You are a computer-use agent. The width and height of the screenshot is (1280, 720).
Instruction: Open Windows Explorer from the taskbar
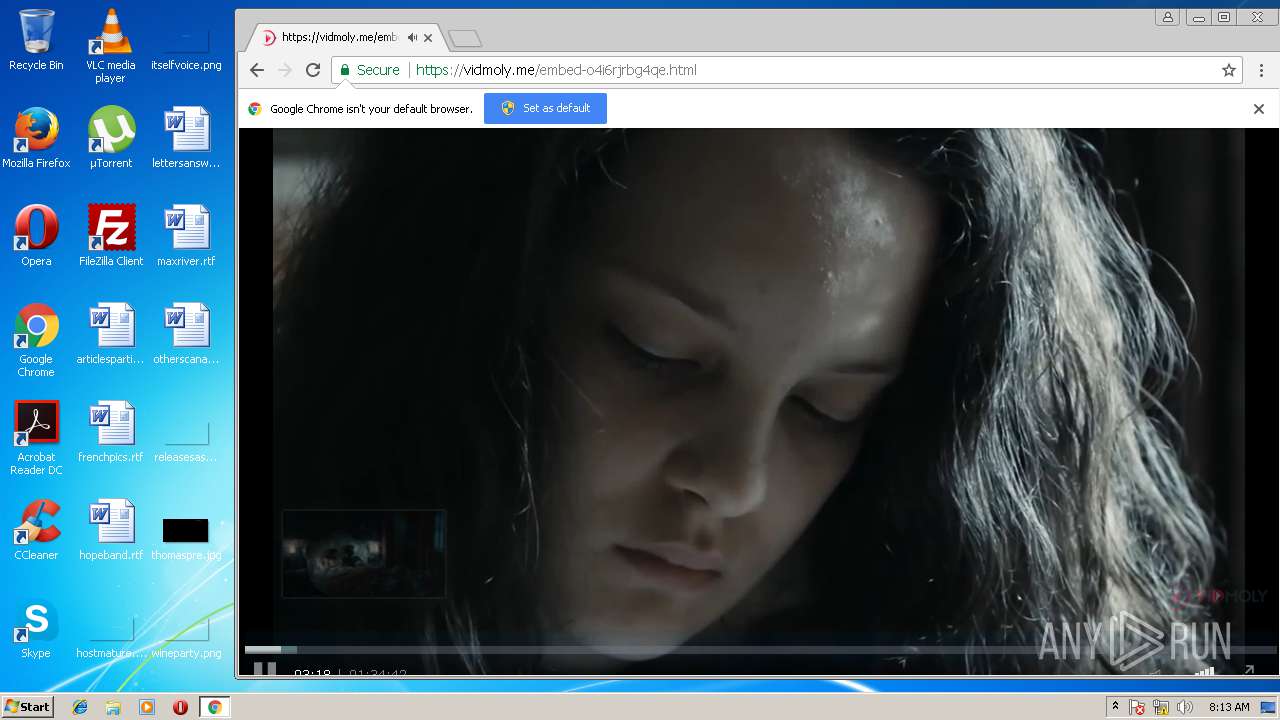click(x=113, y=707)
